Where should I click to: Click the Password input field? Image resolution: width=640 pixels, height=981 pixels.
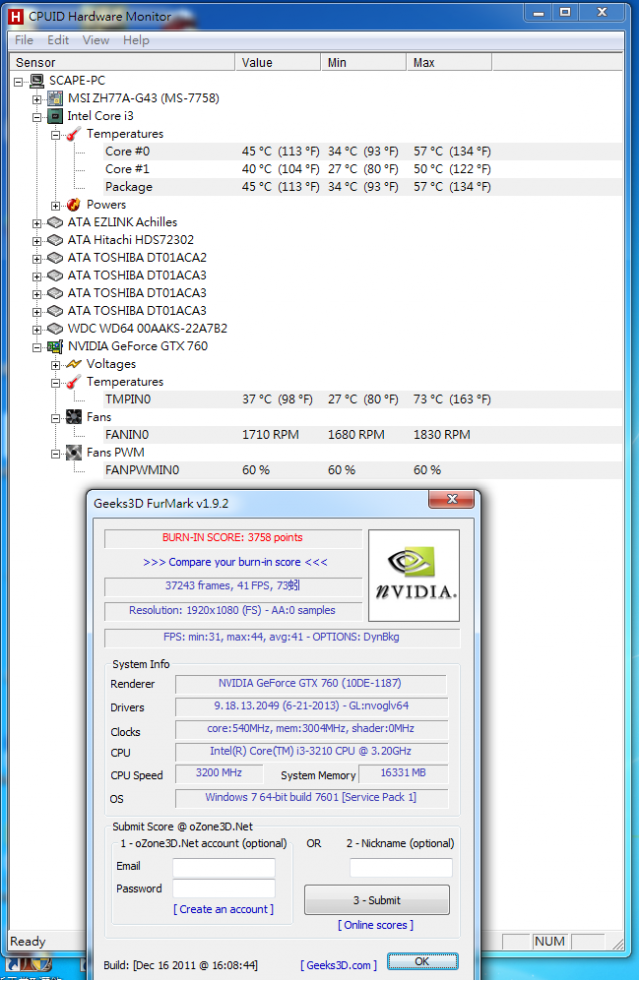[224, 888]
